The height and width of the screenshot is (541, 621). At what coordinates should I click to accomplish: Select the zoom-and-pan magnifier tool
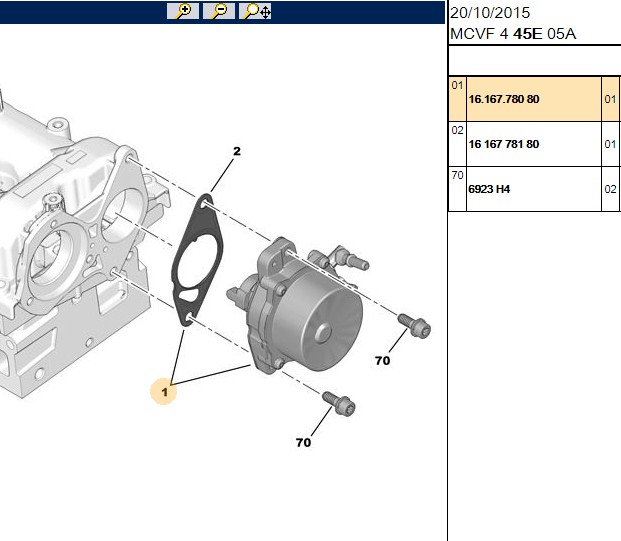tap(255, 11)
